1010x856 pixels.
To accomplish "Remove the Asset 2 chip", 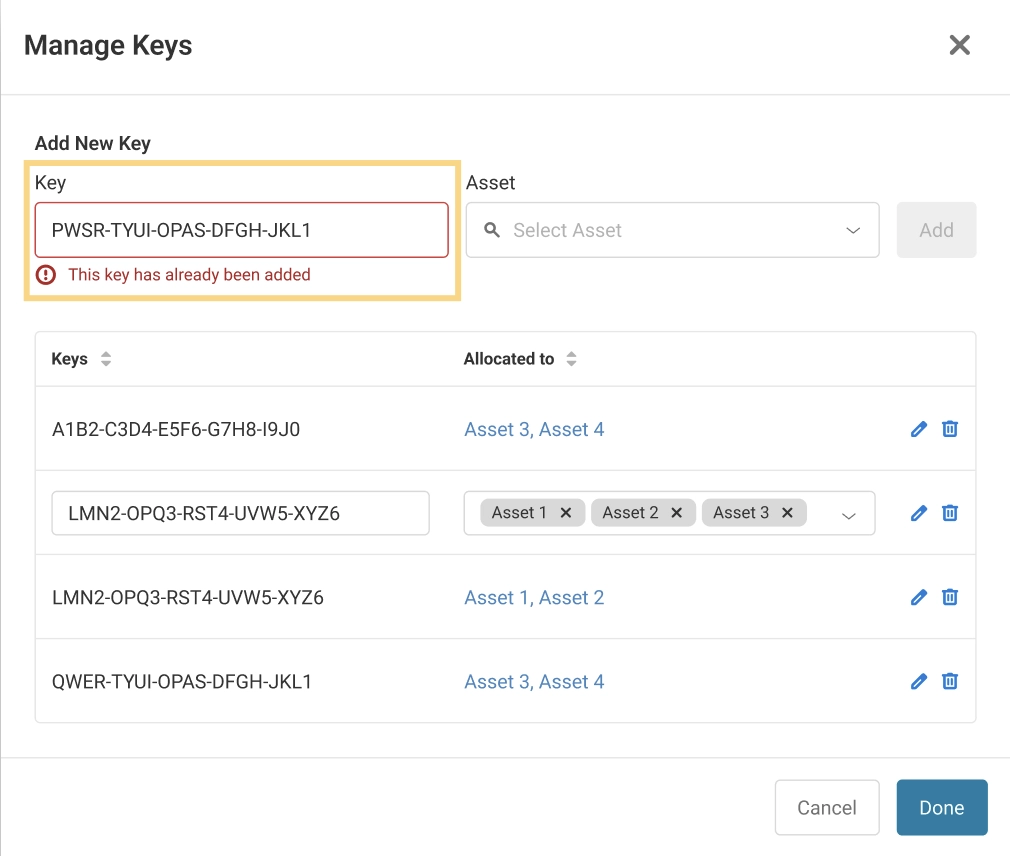I will point(678,512).
